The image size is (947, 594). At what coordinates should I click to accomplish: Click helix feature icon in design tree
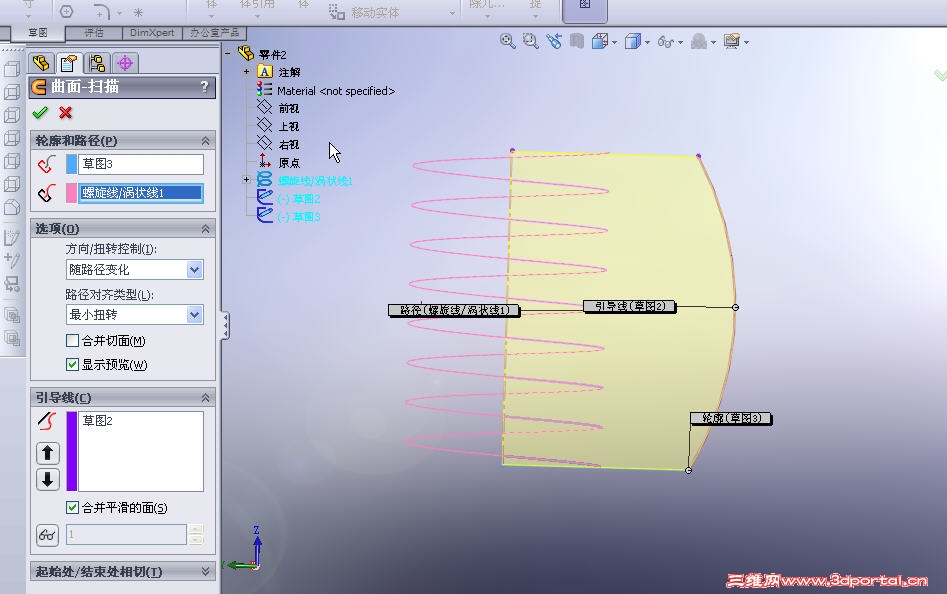click(265, 179)
